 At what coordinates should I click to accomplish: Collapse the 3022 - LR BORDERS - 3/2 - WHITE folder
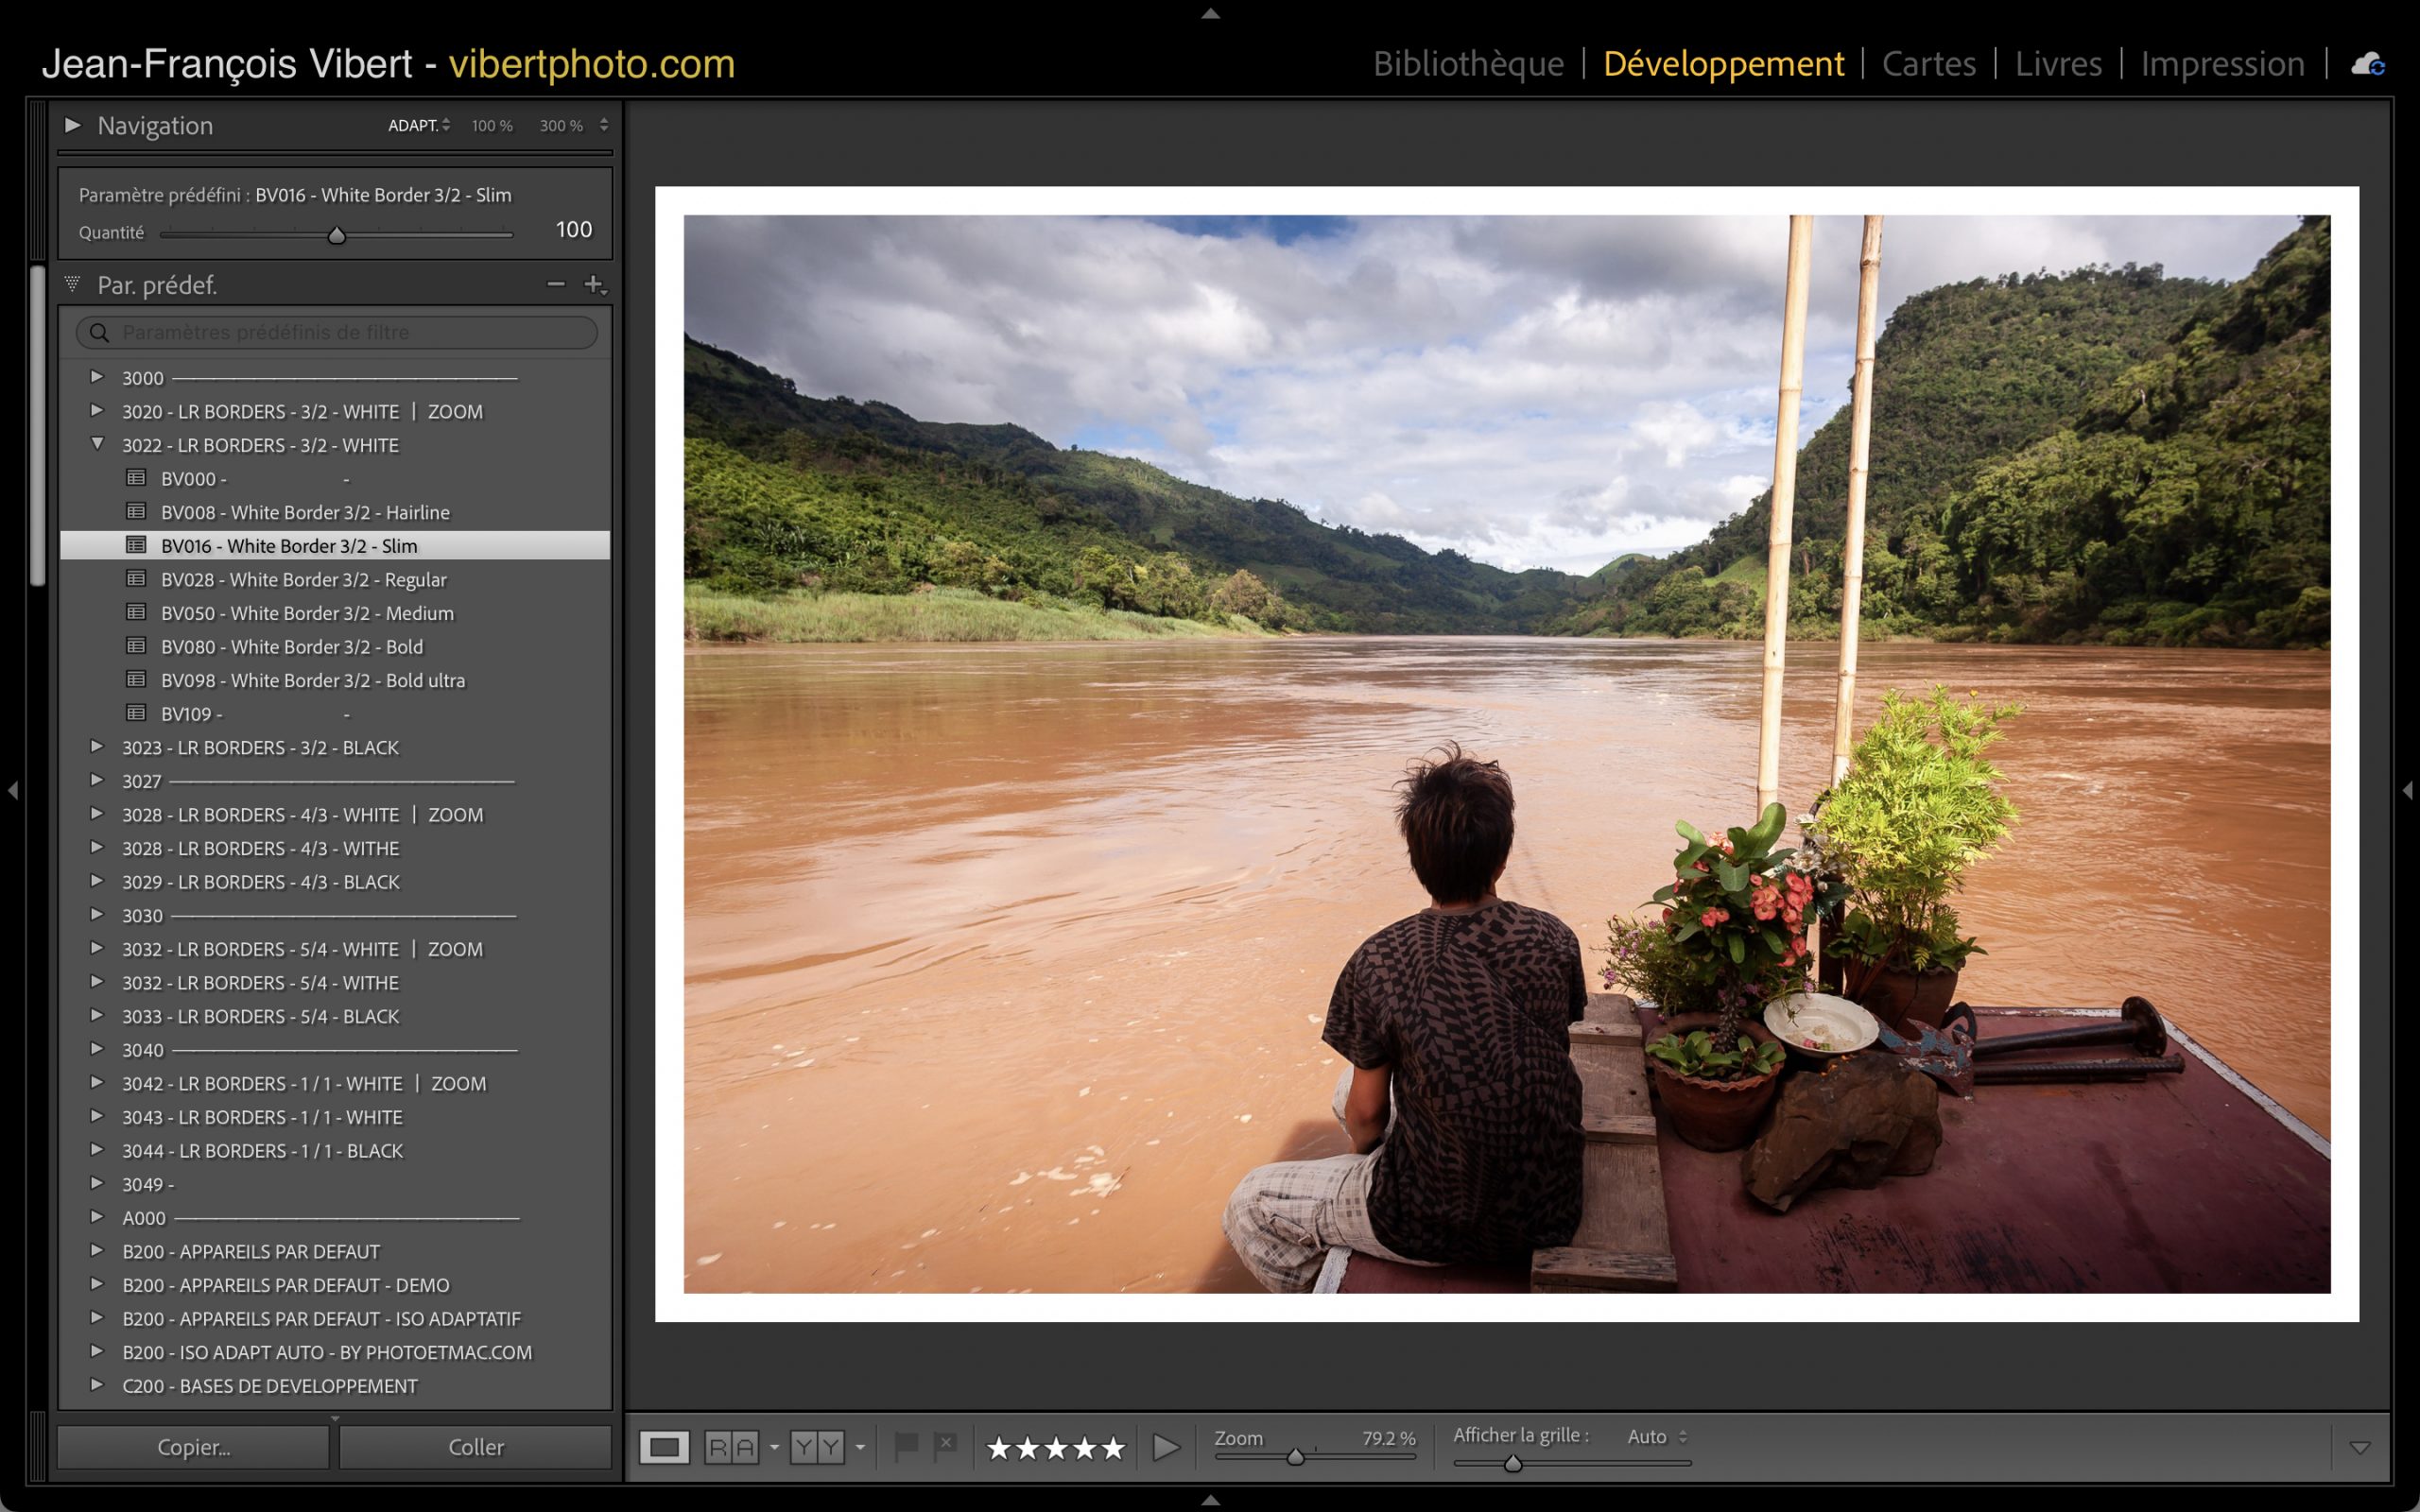click(x=97, y=444)
